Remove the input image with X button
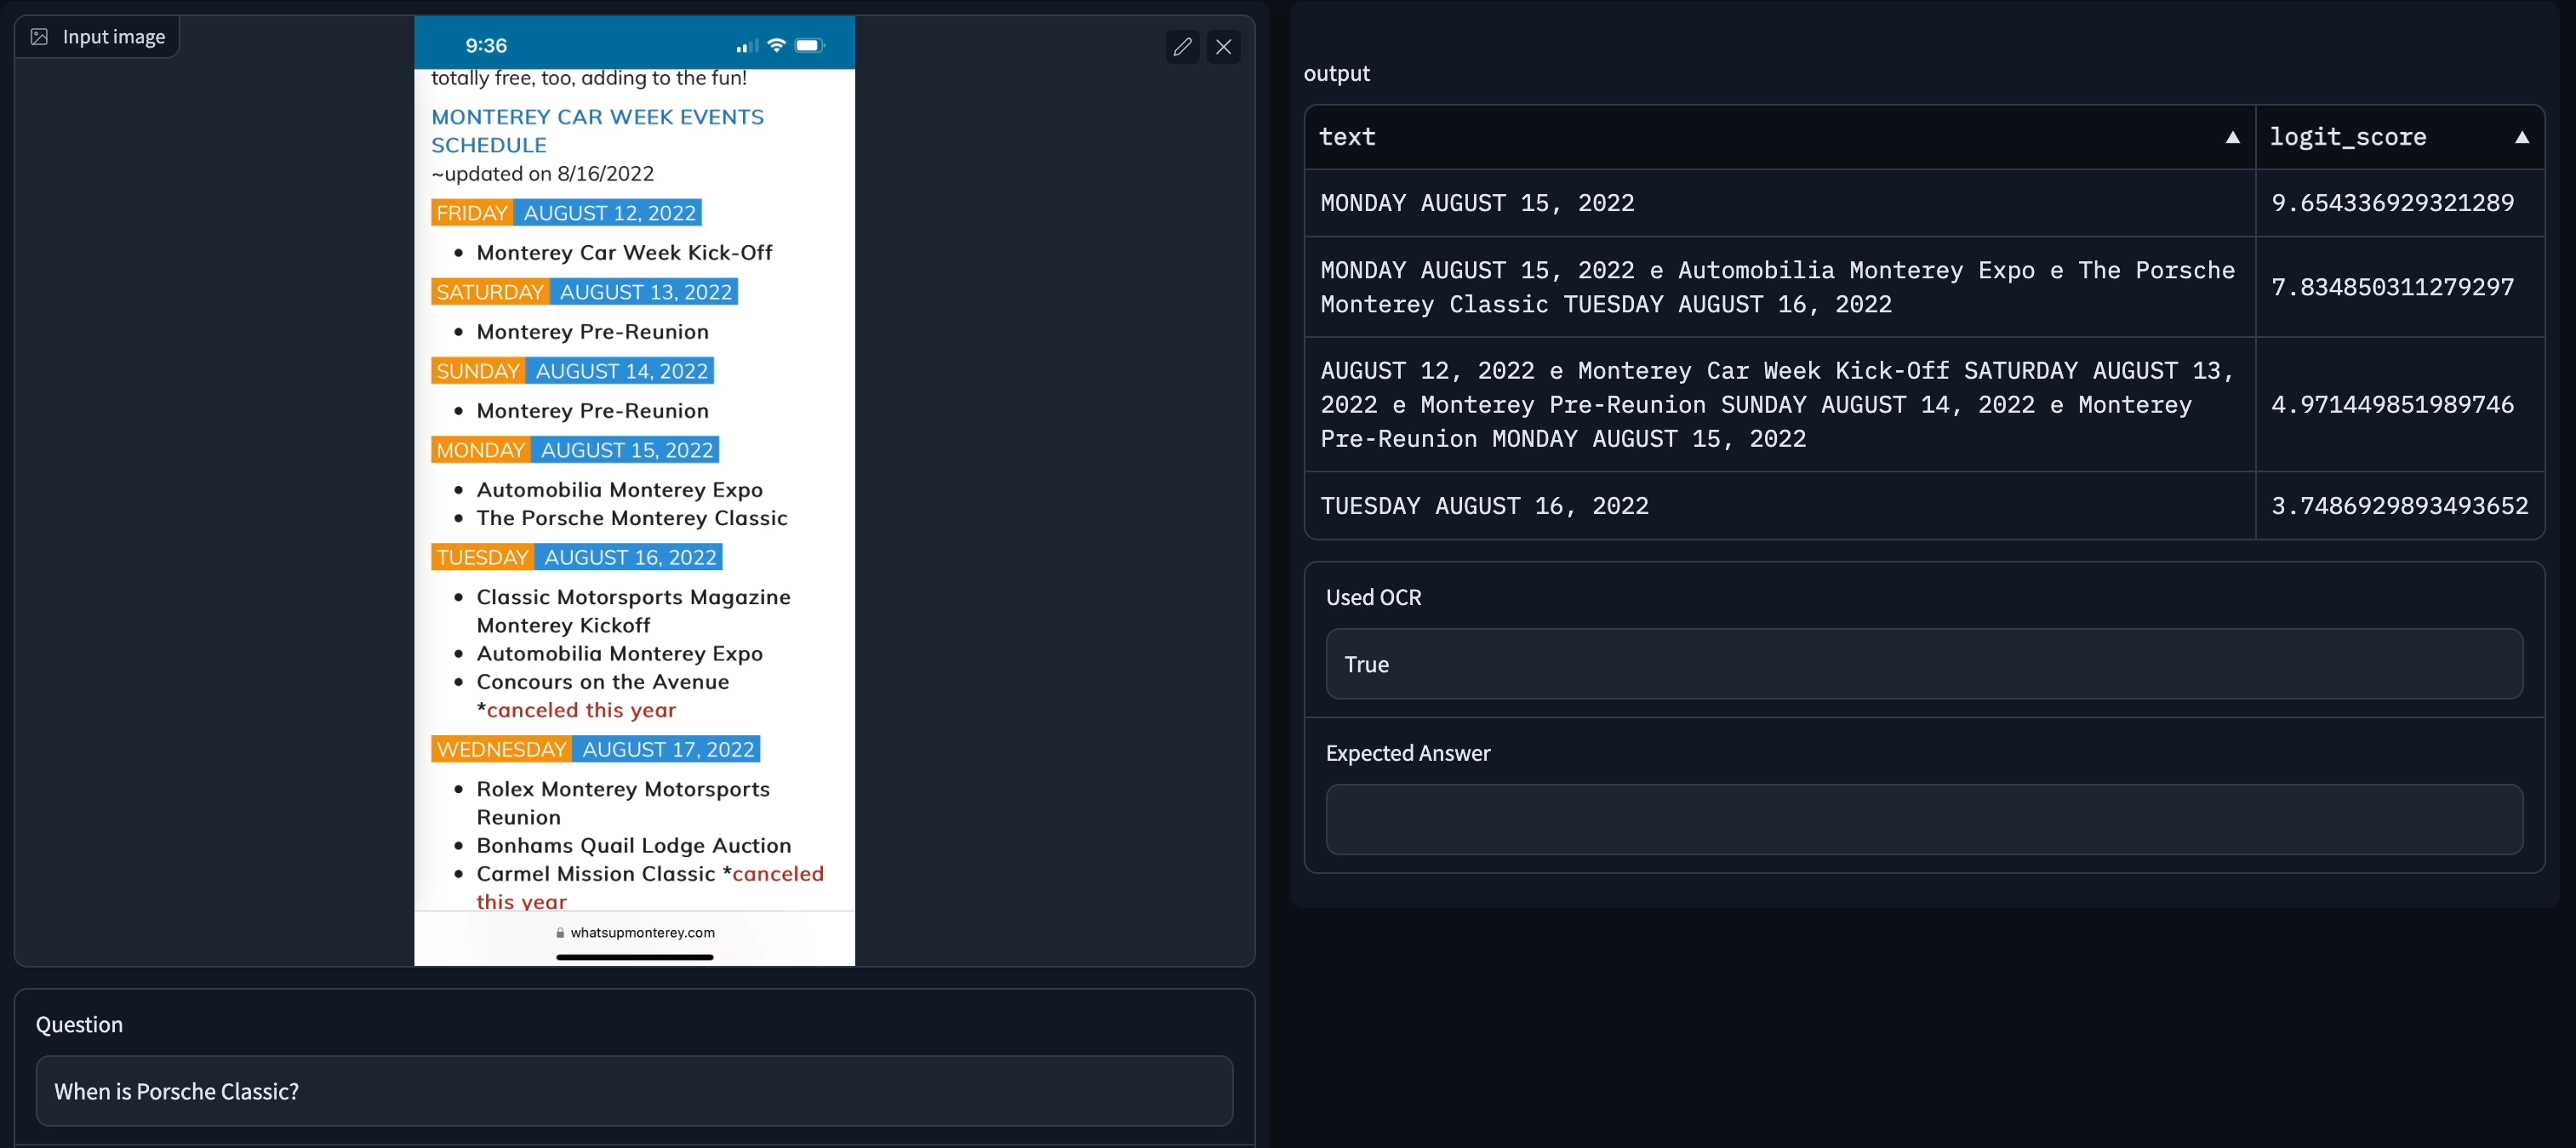This screenshot has height=1148, width=2576. (x=1223, y=47)
